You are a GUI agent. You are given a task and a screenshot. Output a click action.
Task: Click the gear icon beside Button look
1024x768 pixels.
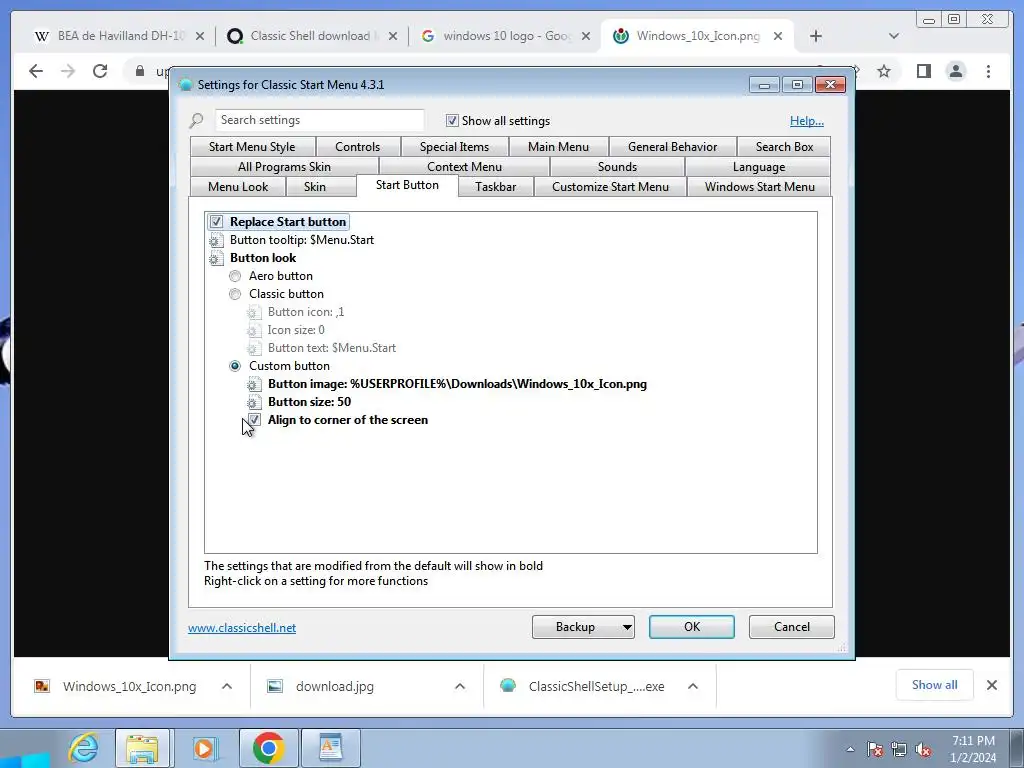[x=216, y=259]
